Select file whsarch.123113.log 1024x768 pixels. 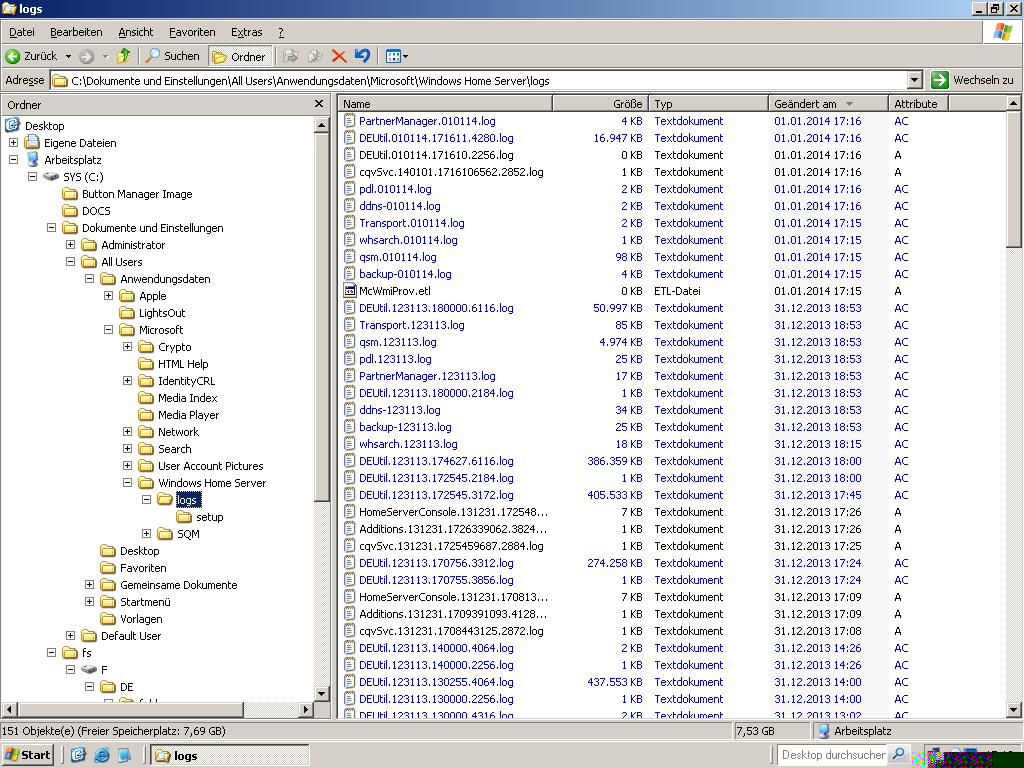click(x=408, y=443)
